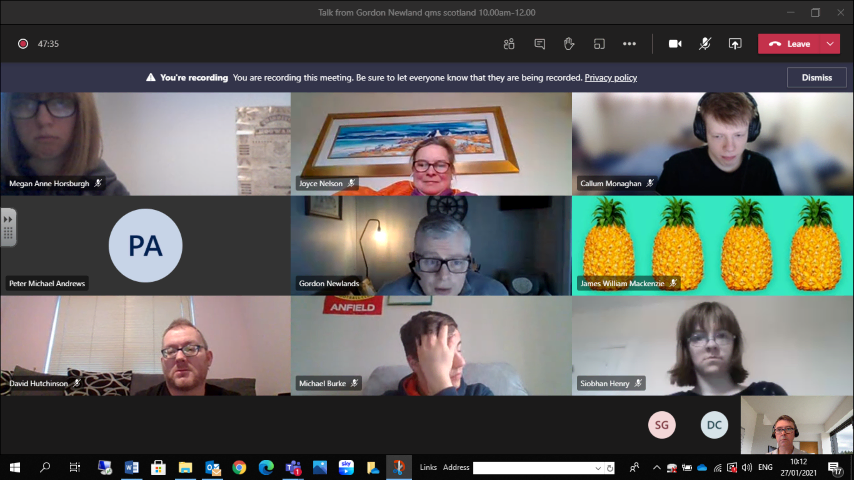The width and height of the screenshot is (854, 480).
Task: Click the Share content tray icon
Action: 735,44
